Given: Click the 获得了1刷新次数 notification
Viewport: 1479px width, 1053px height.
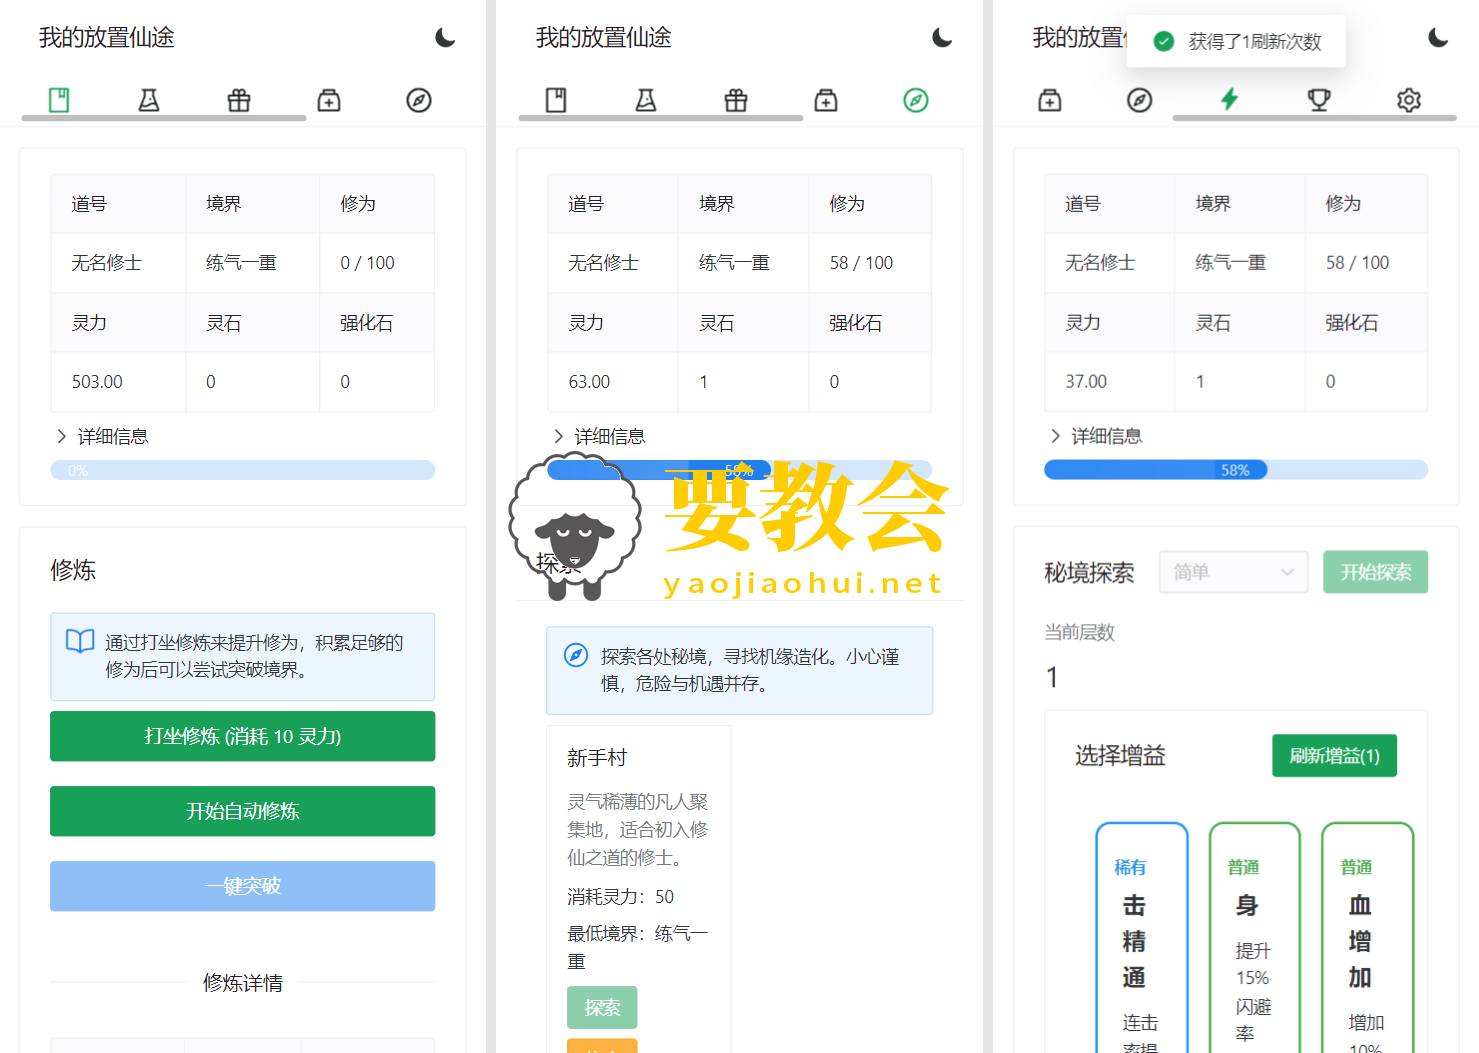Looking at the screenshot, I should tap(1236, 41).
